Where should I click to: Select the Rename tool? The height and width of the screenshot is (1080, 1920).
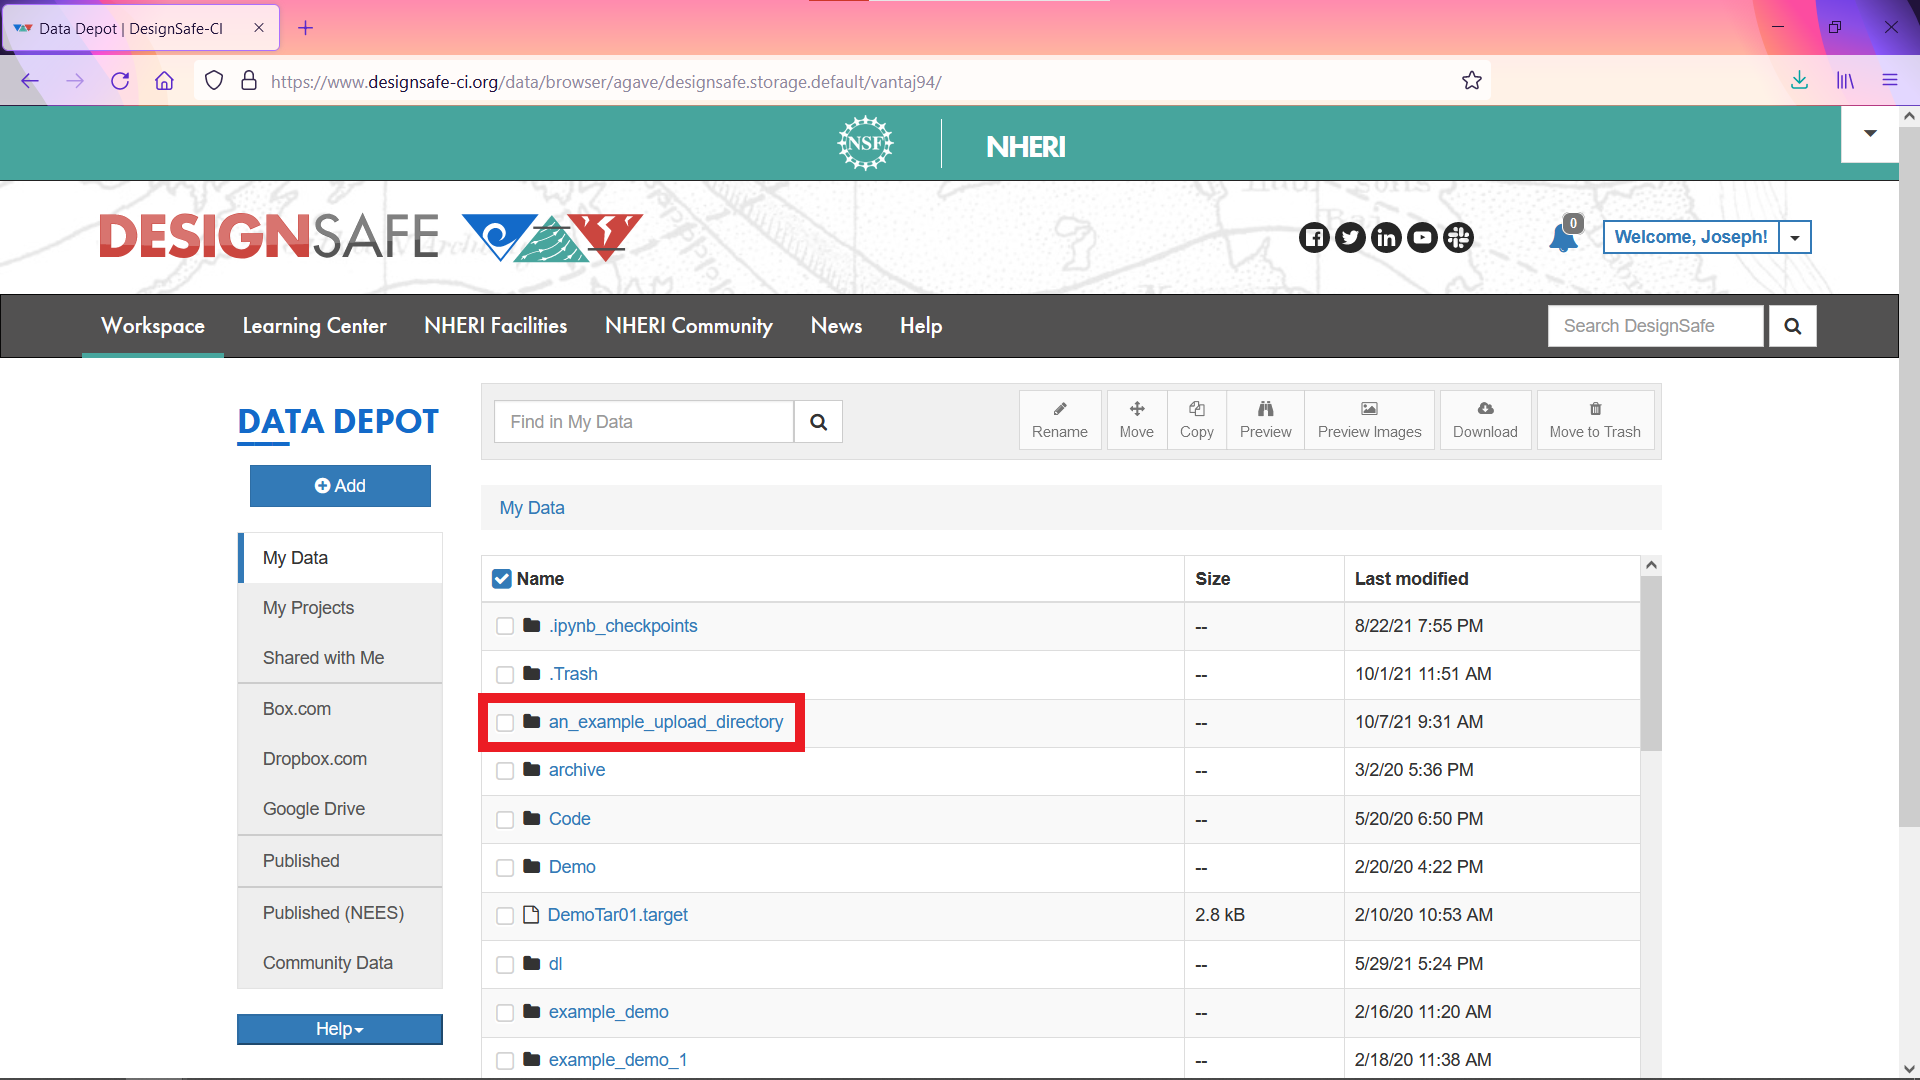tap(1059, 419)
